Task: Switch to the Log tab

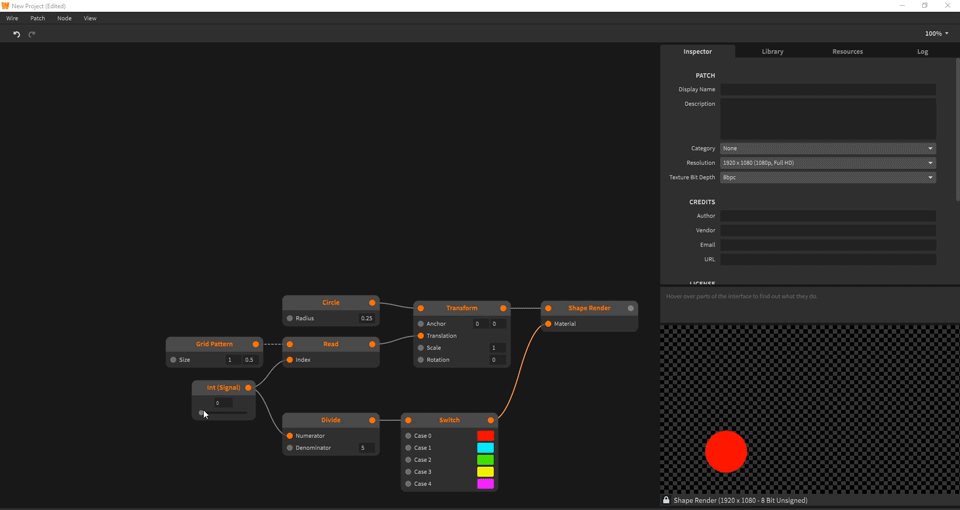Action: coord(922,51)
